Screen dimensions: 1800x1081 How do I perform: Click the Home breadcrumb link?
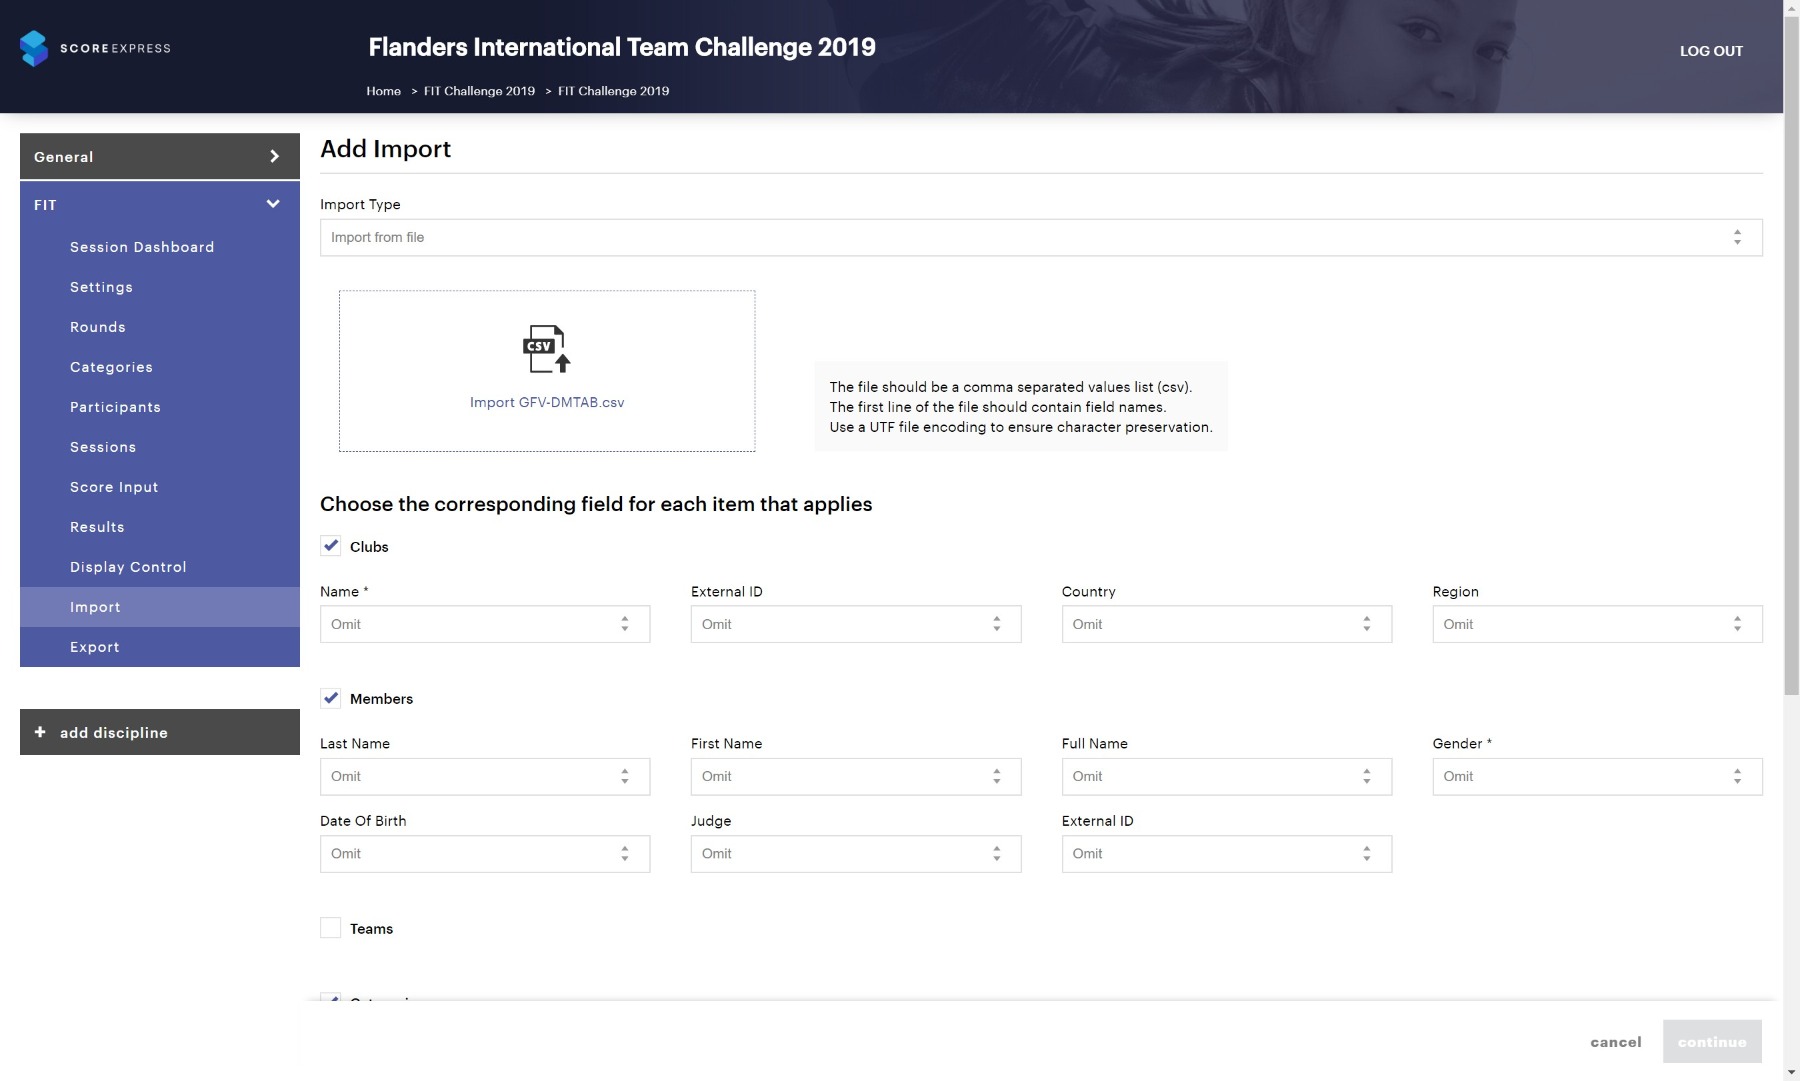pyautogui.click(x=383, y=91)
